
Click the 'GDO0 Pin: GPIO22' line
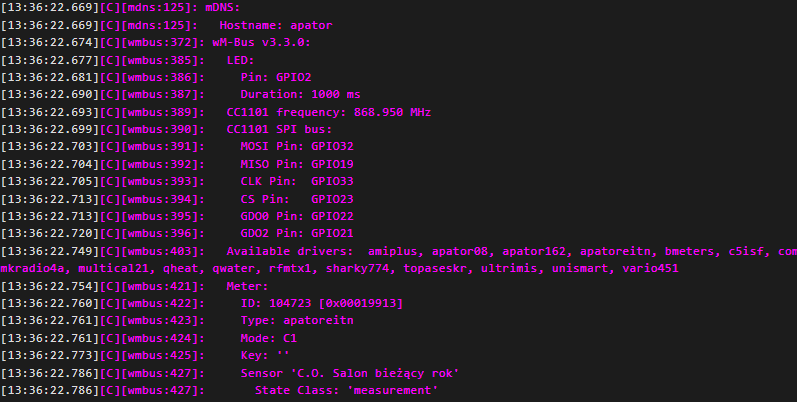coord(297,217)
